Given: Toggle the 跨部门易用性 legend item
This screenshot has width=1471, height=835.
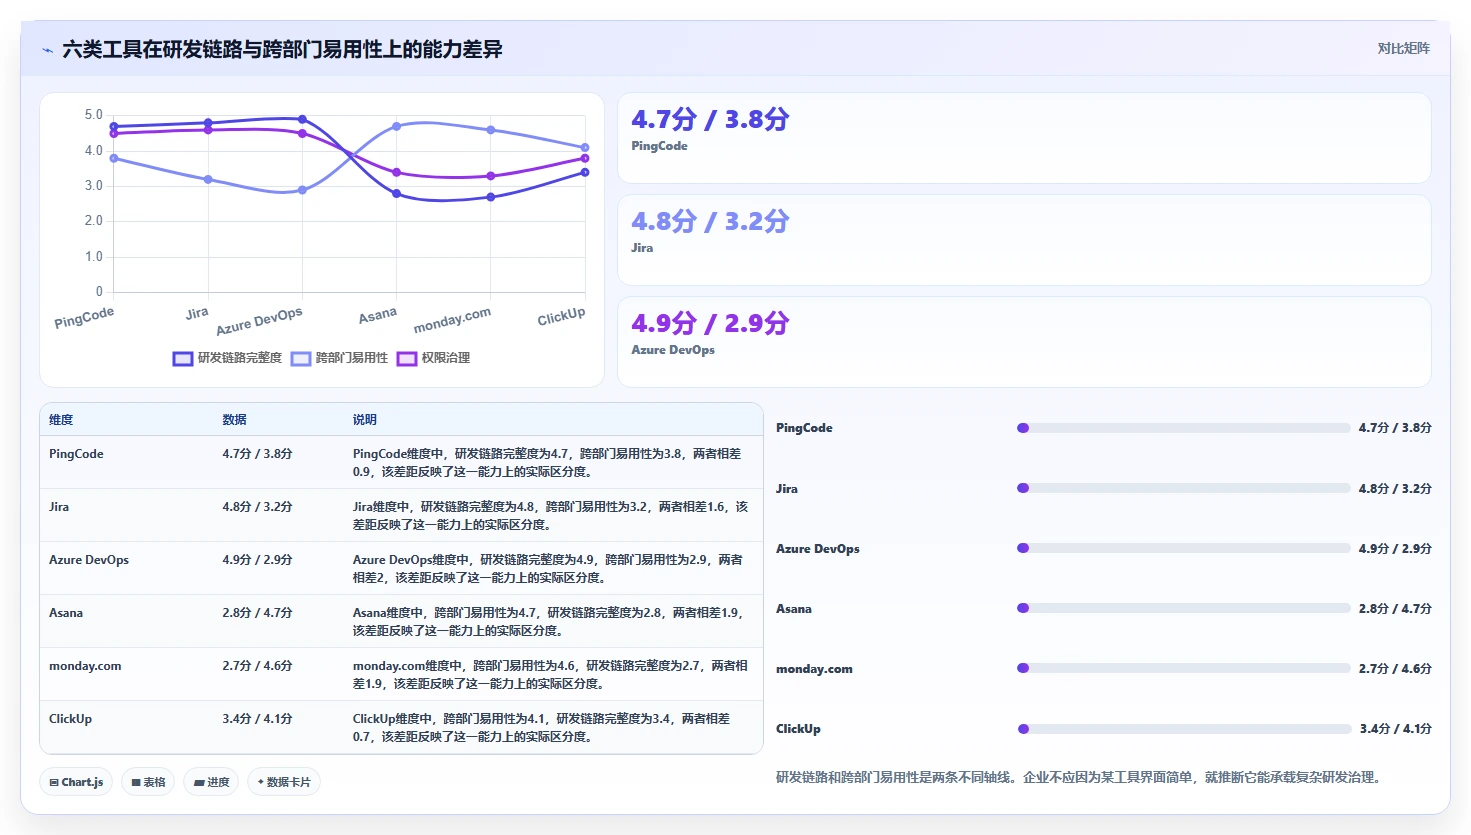Looking at the screenshot, I should coord(339,358).
